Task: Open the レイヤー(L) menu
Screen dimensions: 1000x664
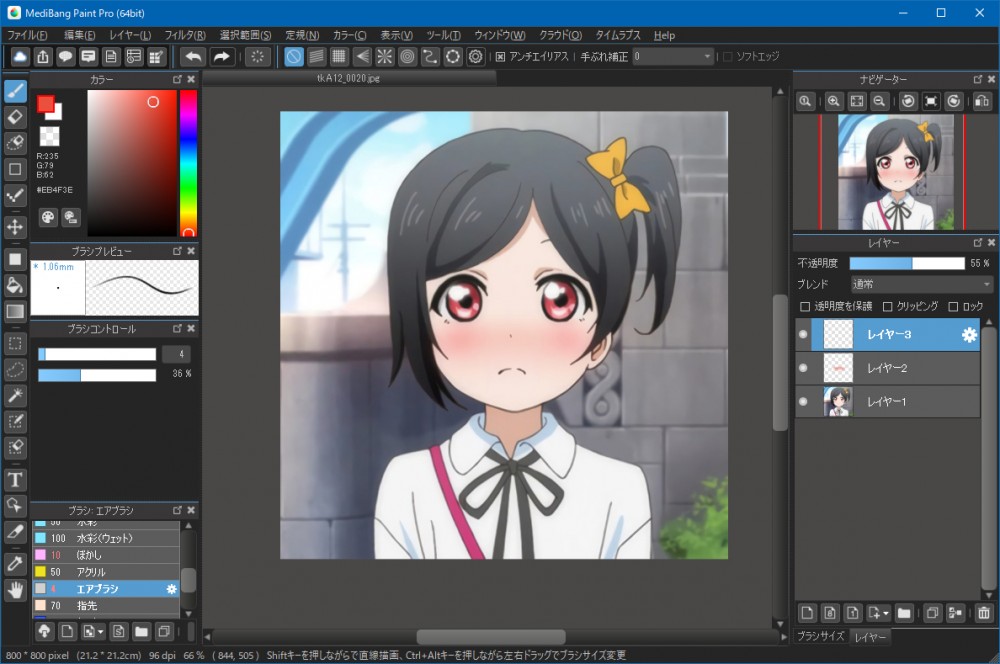Action: click(x=129, y=35)
